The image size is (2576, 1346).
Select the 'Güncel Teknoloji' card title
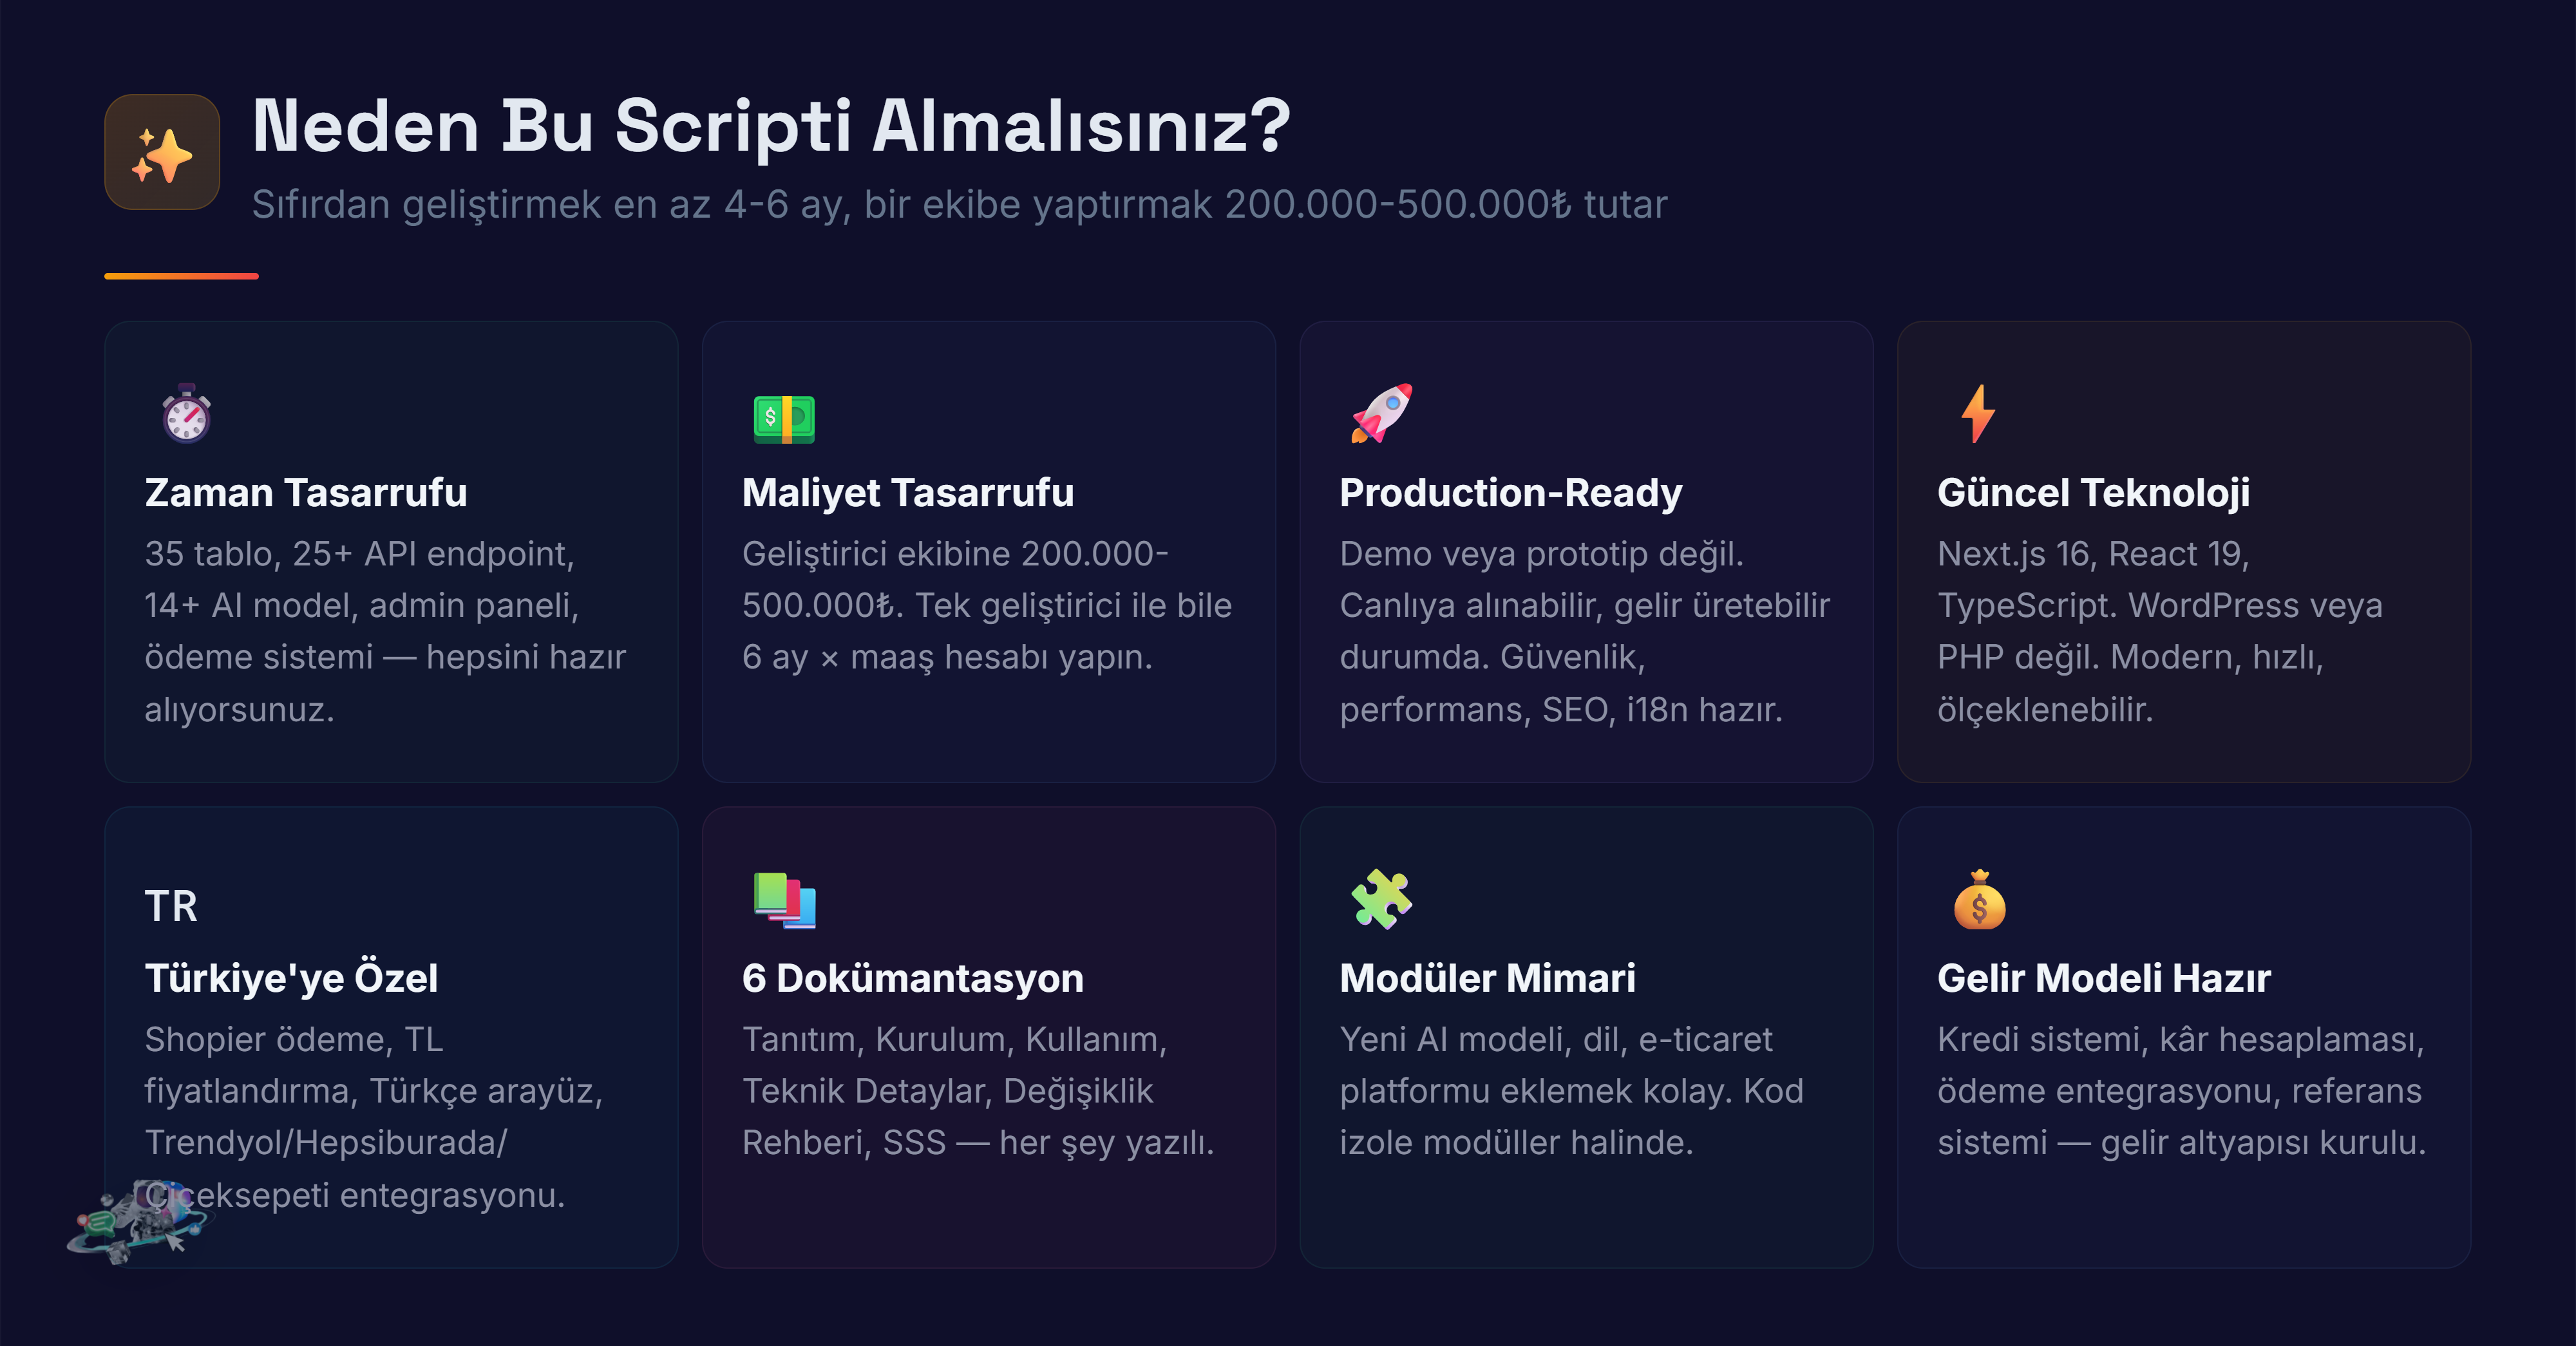(x=2093, y=493)
